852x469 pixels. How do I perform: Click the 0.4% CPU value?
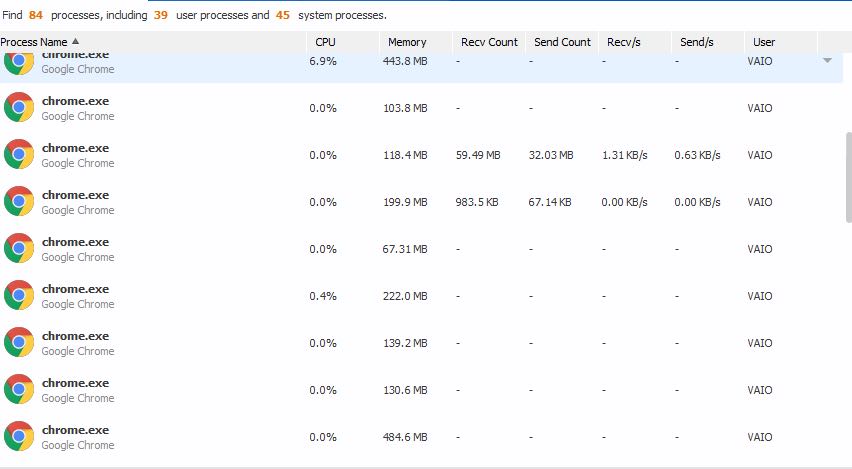pos(323,296)
